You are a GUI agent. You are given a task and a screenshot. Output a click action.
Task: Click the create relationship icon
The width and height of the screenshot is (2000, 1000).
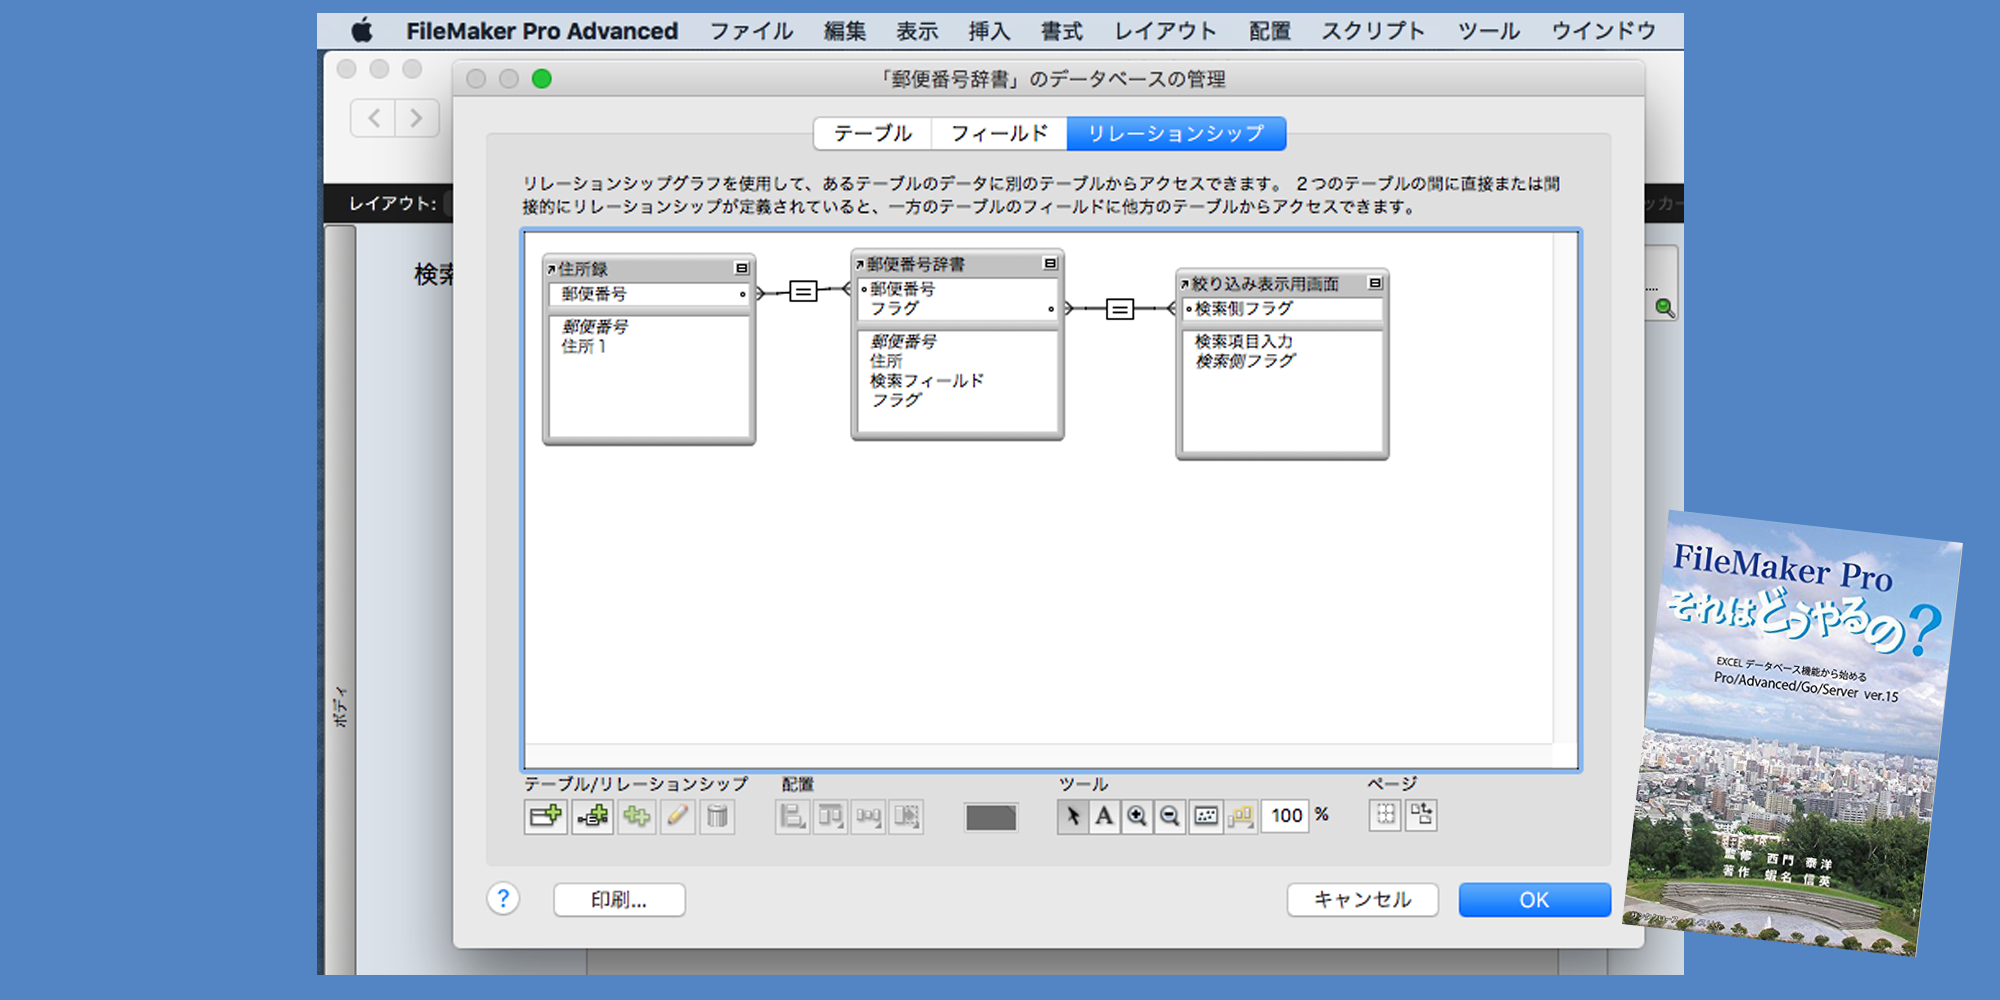[x=592, y=817]
